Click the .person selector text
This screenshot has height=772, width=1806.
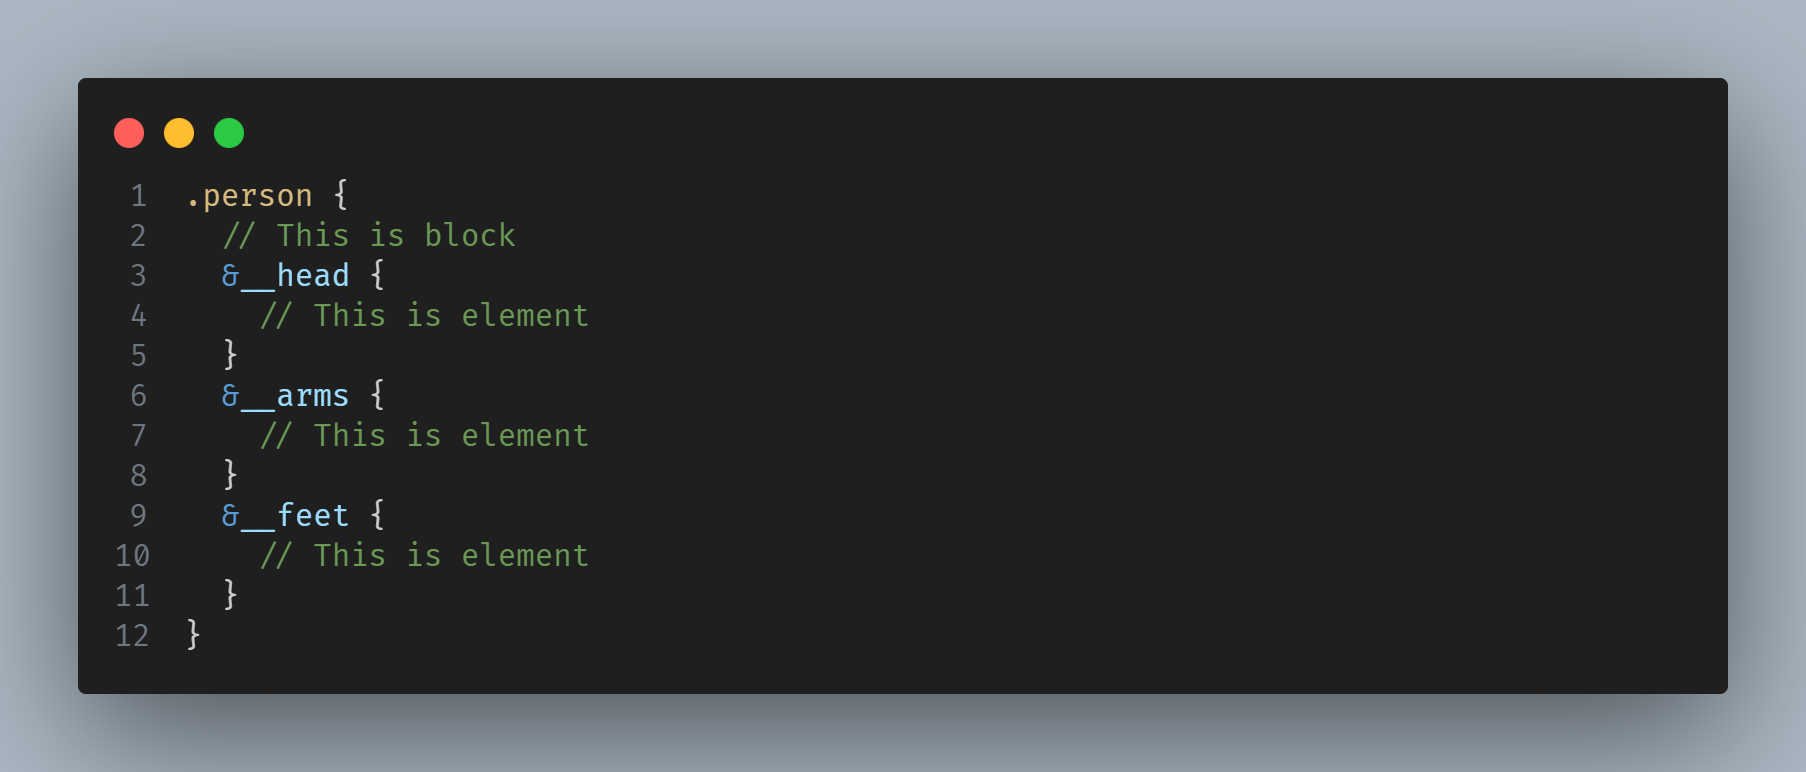click(250, 196)
